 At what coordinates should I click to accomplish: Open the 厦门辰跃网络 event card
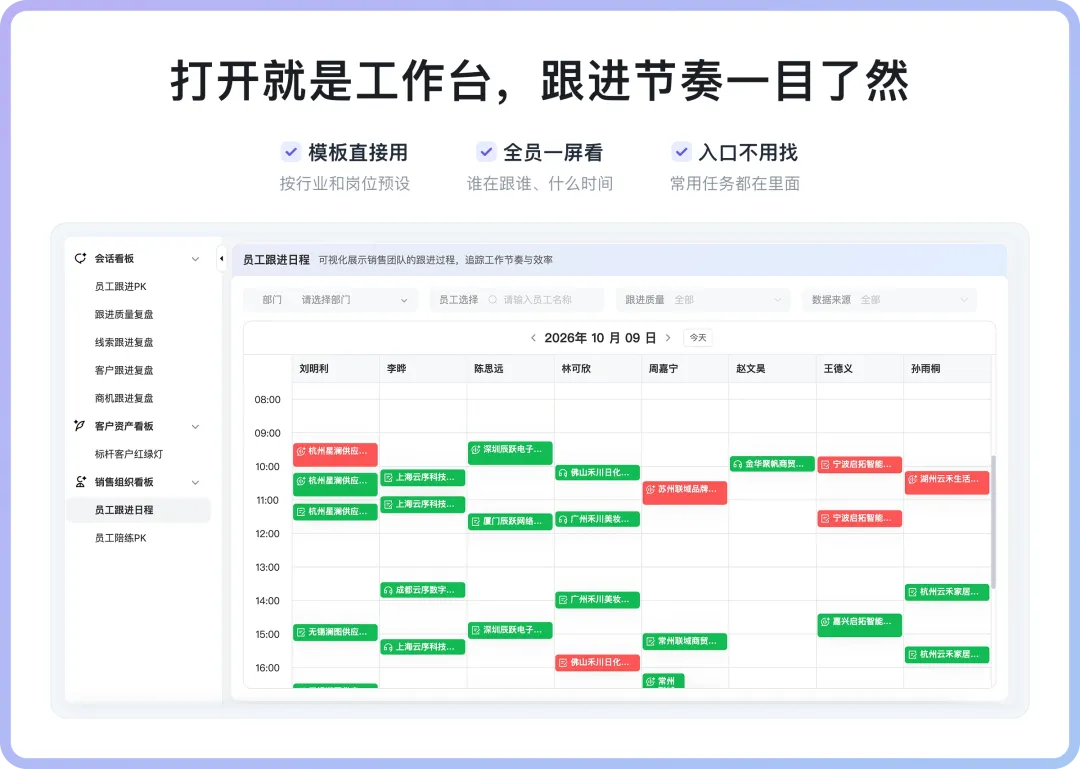510,522
